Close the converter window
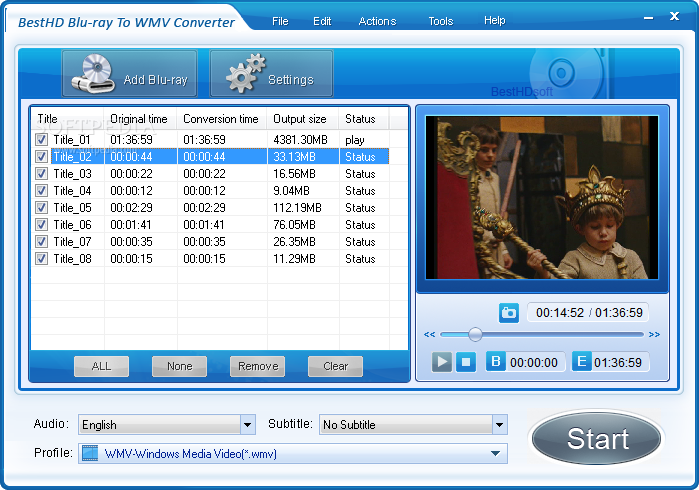This screenshot has height=490, width=699. (674, 16)
